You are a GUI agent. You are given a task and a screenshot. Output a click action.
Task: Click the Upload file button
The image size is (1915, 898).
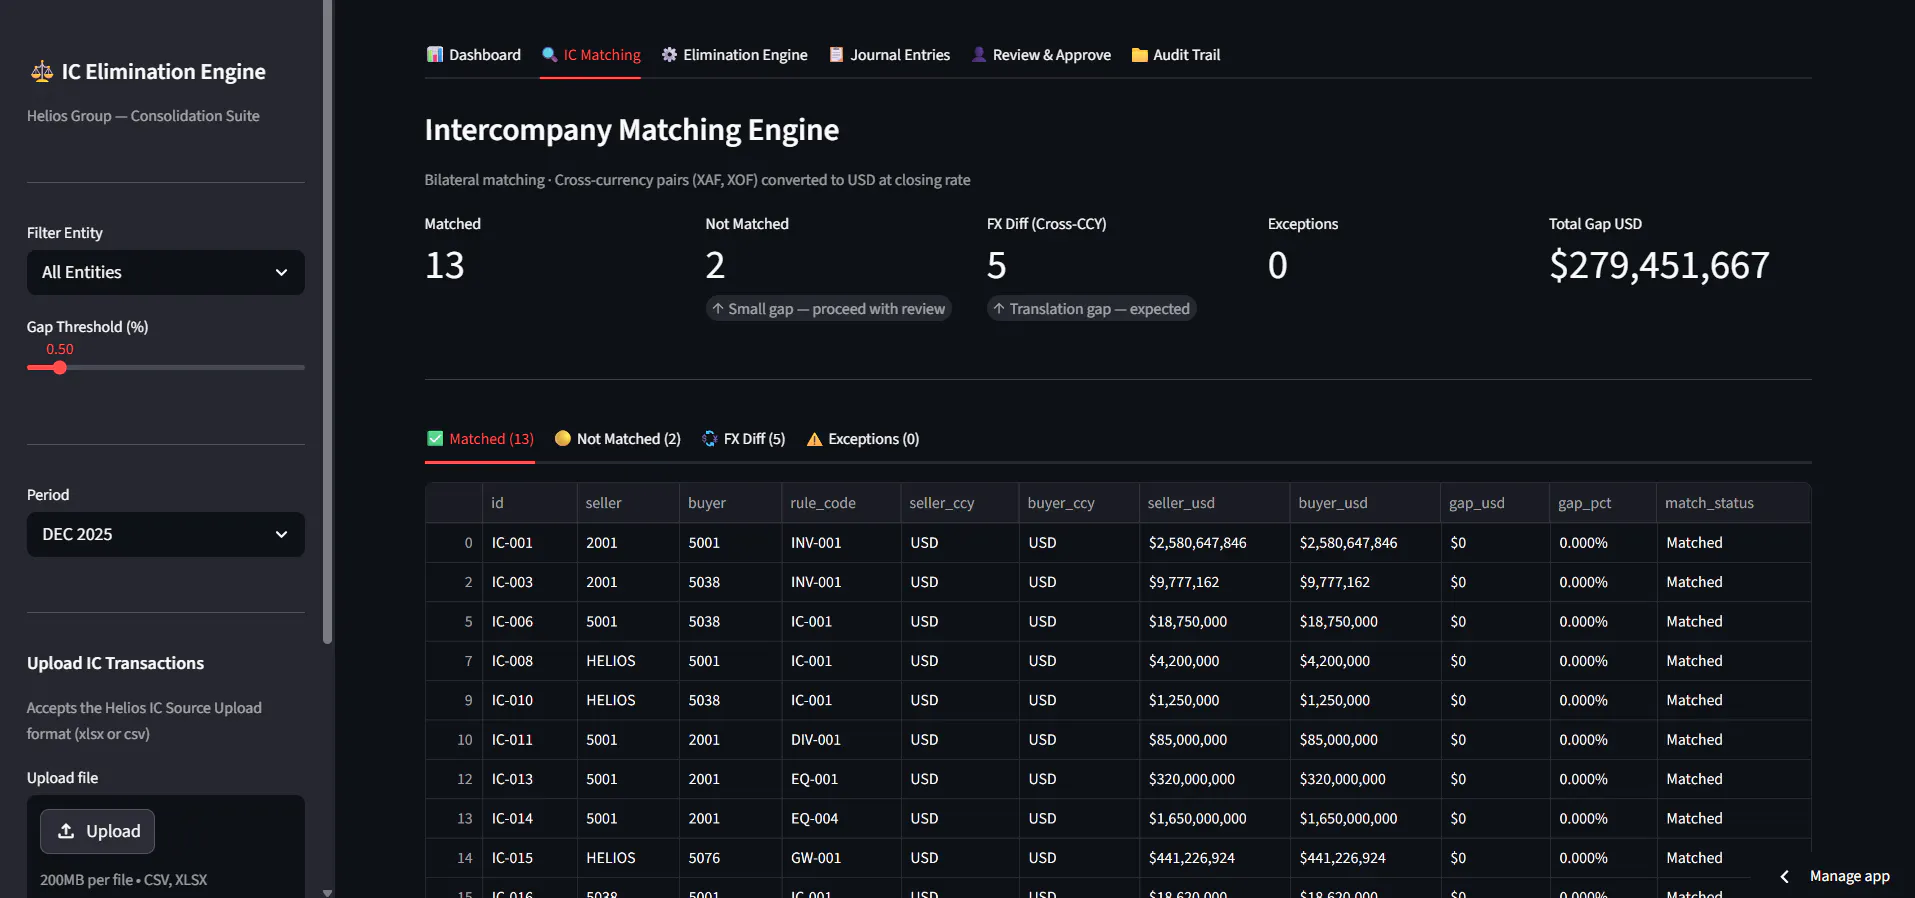tap(97, 831)
